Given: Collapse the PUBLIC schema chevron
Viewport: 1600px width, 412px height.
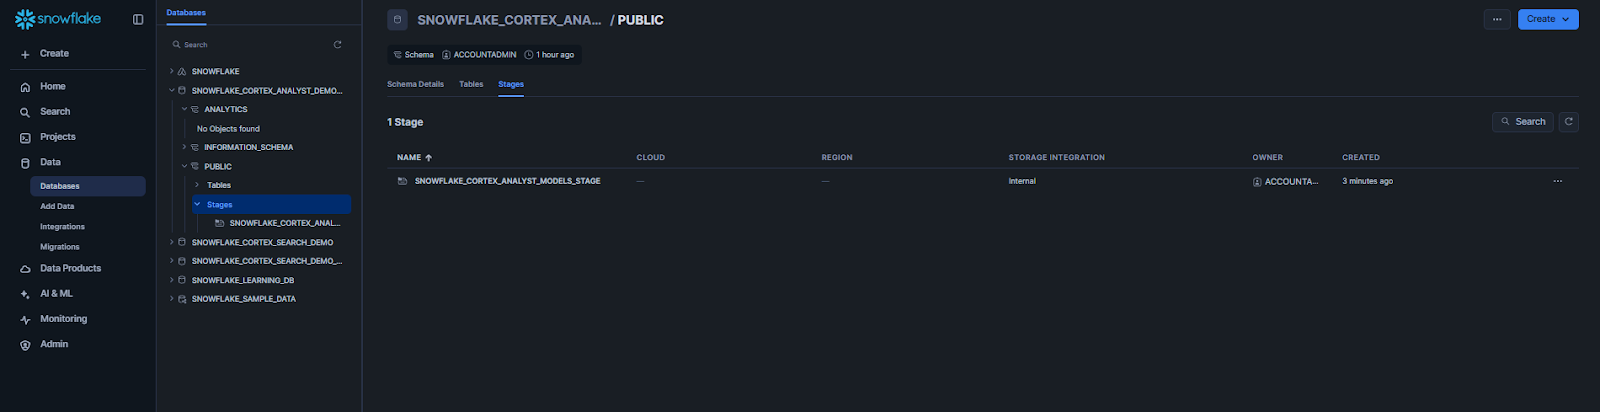Looking at the screenshot, I should [x=184, y=167].
